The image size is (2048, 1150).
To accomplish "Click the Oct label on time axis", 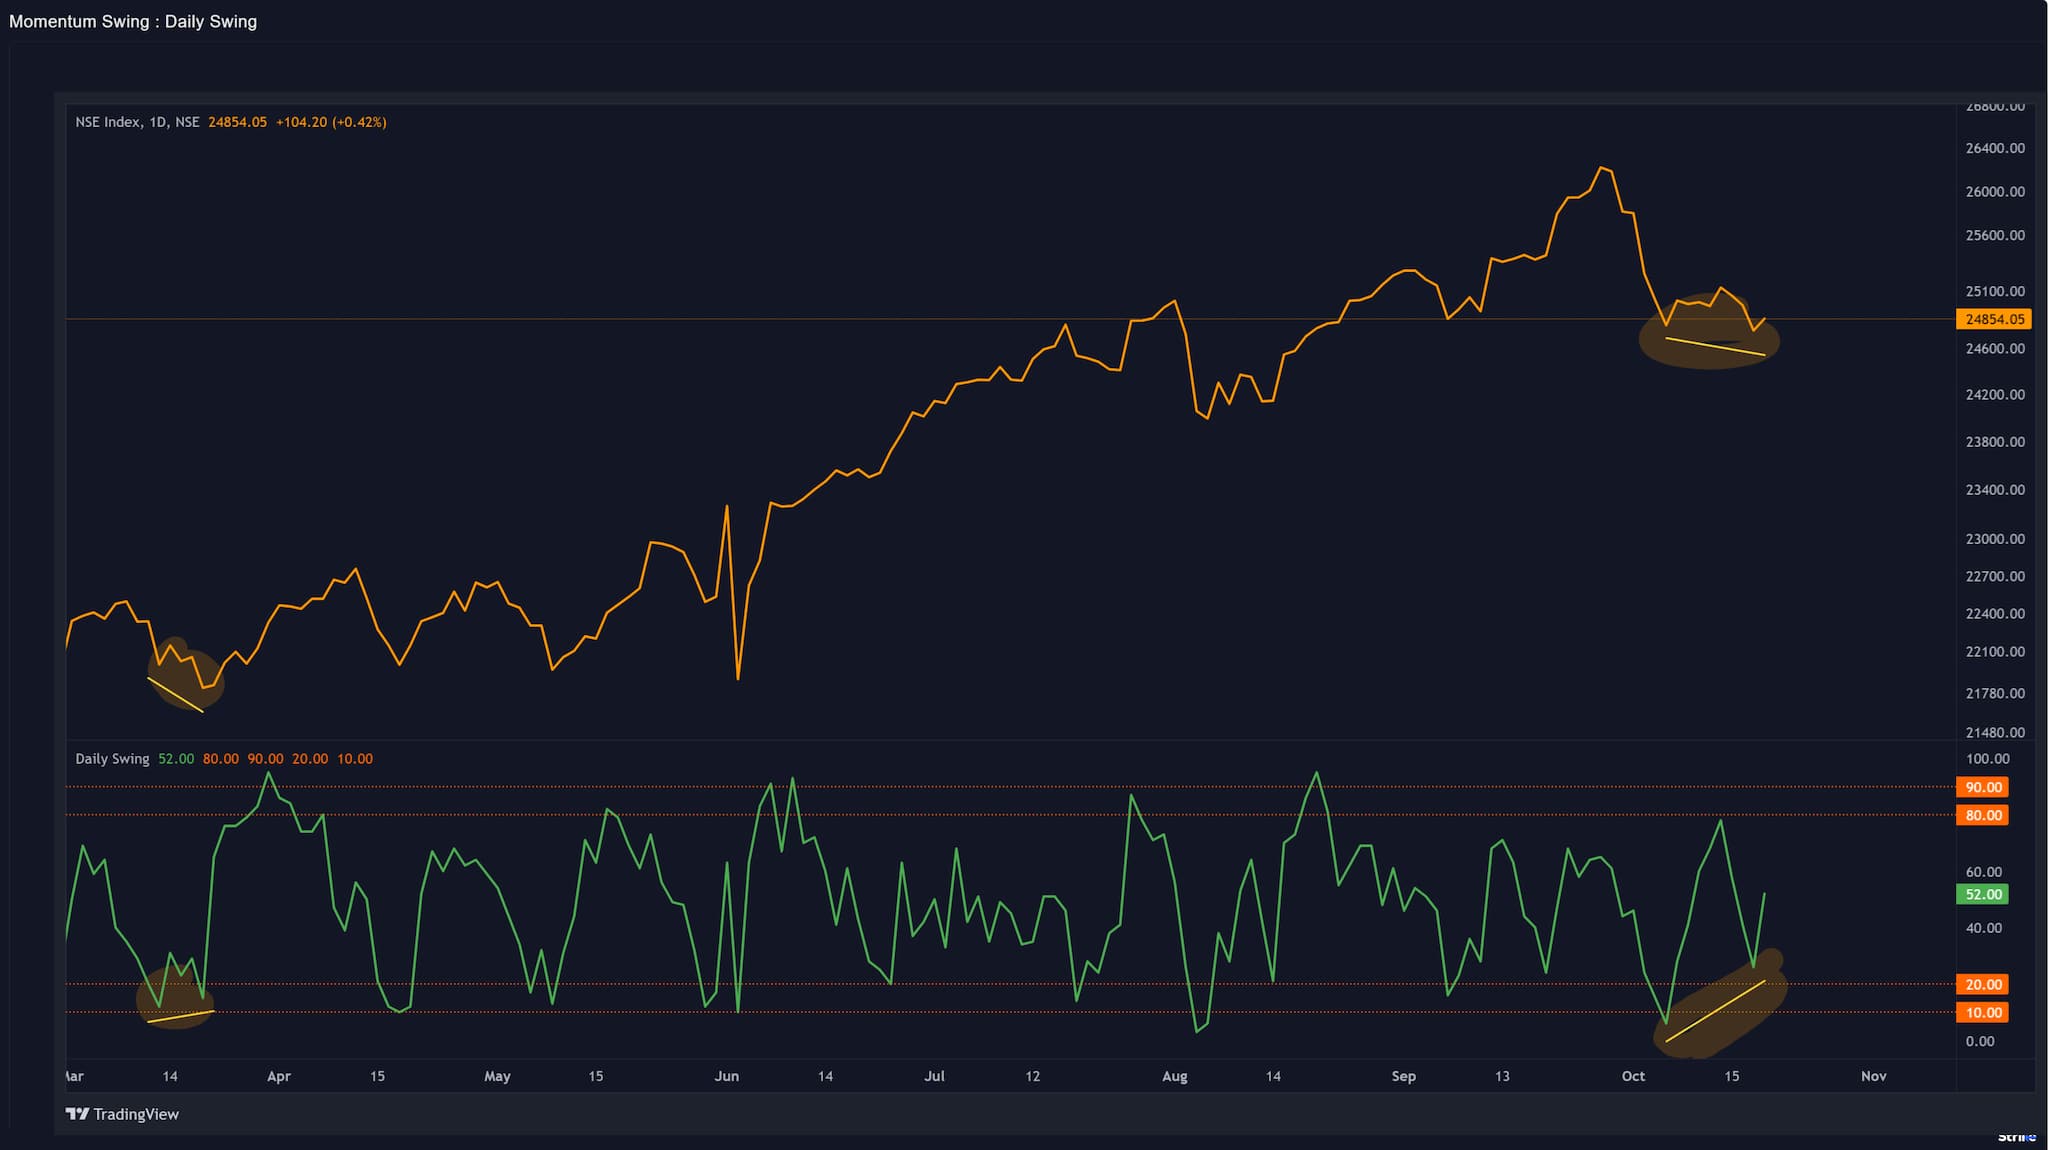I will tap(1633, 1076).
